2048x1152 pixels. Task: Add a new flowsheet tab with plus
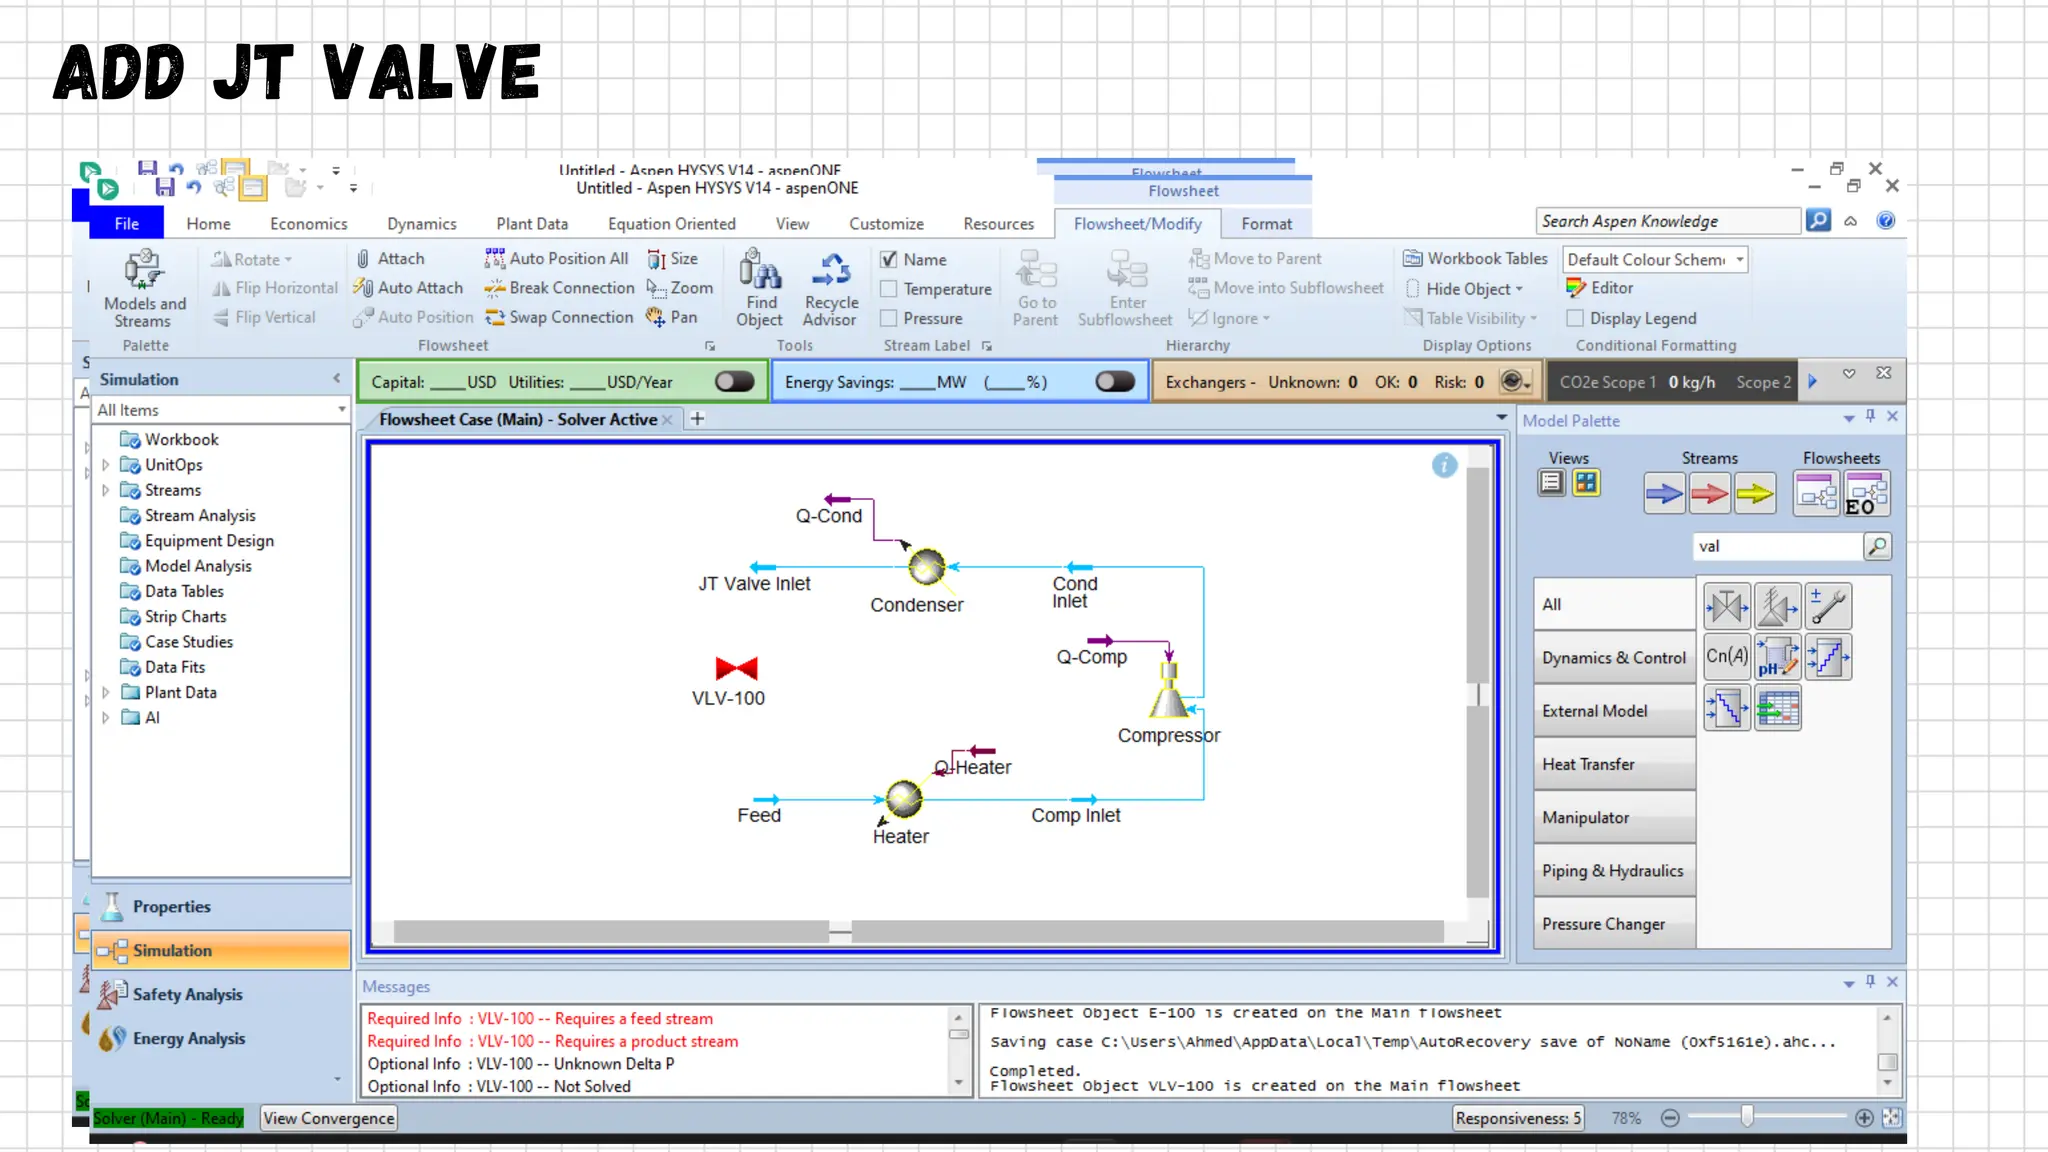pyautogui.click(x=697, y=419)
